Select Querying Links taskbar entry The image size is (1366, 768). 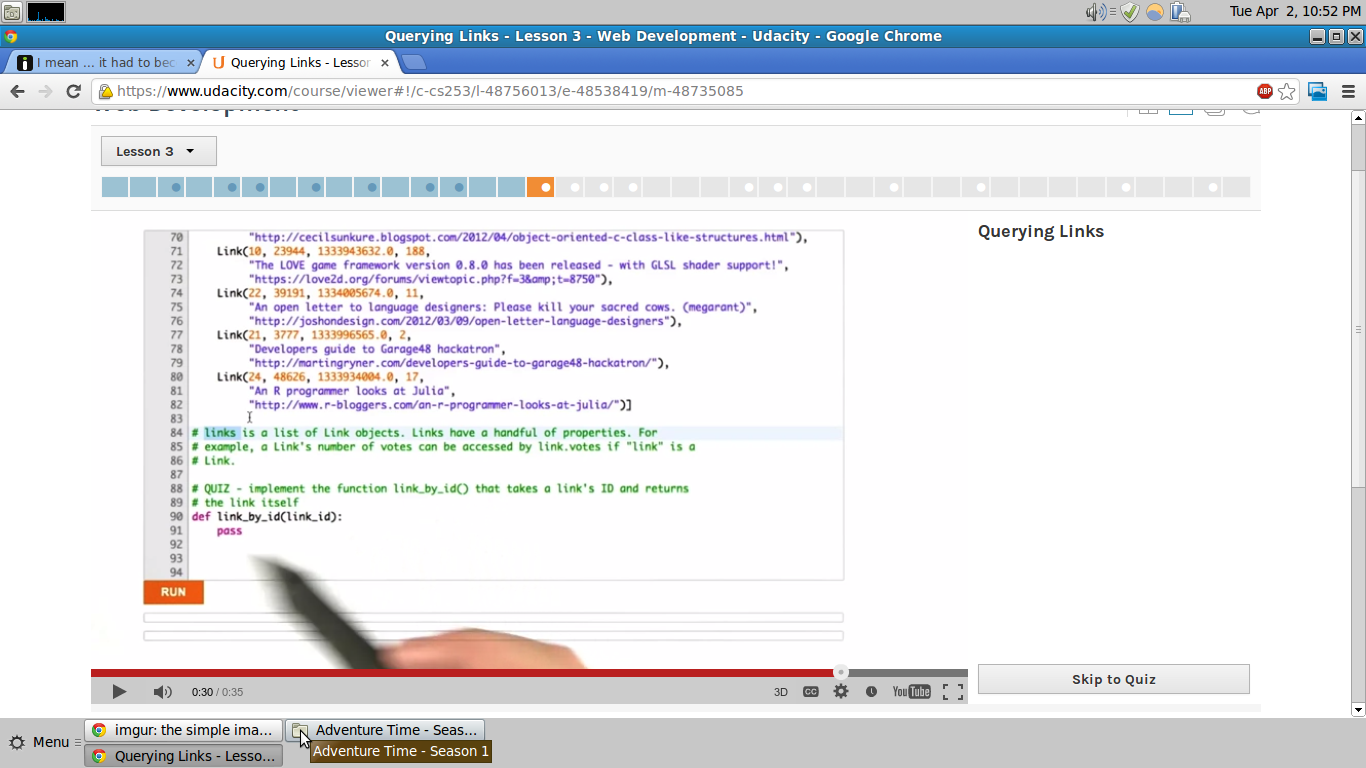pos(184,756)
